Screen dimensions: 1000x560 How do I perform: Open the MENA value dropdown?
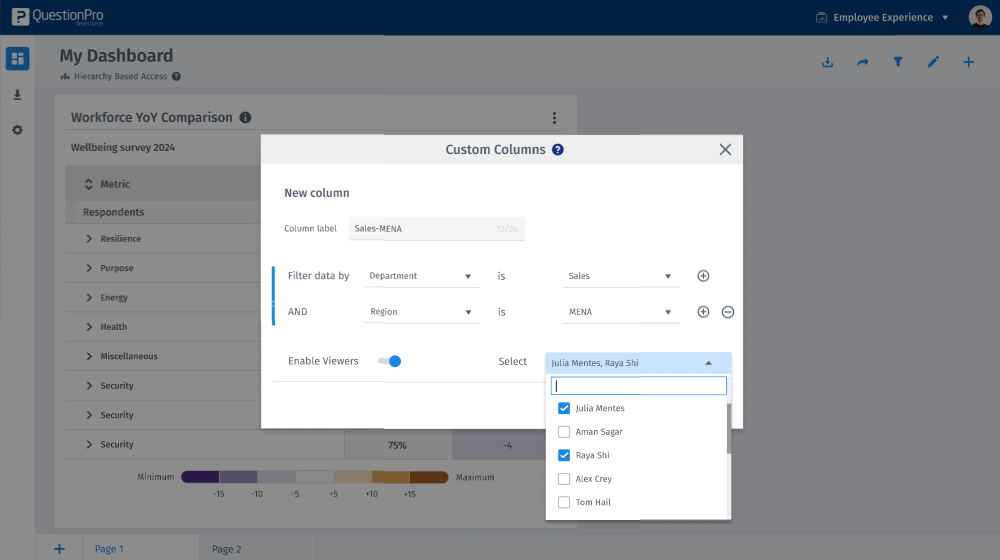621,312
